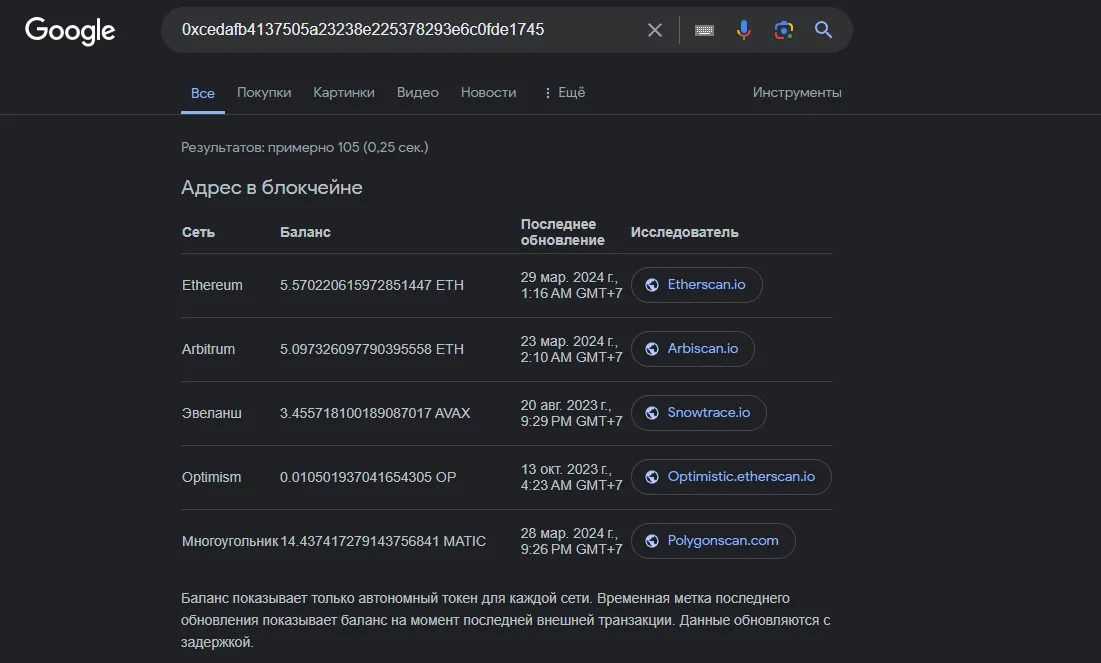The image size is (1101, 663).
Task: Switch to the Новости tab
Action: 489,92
